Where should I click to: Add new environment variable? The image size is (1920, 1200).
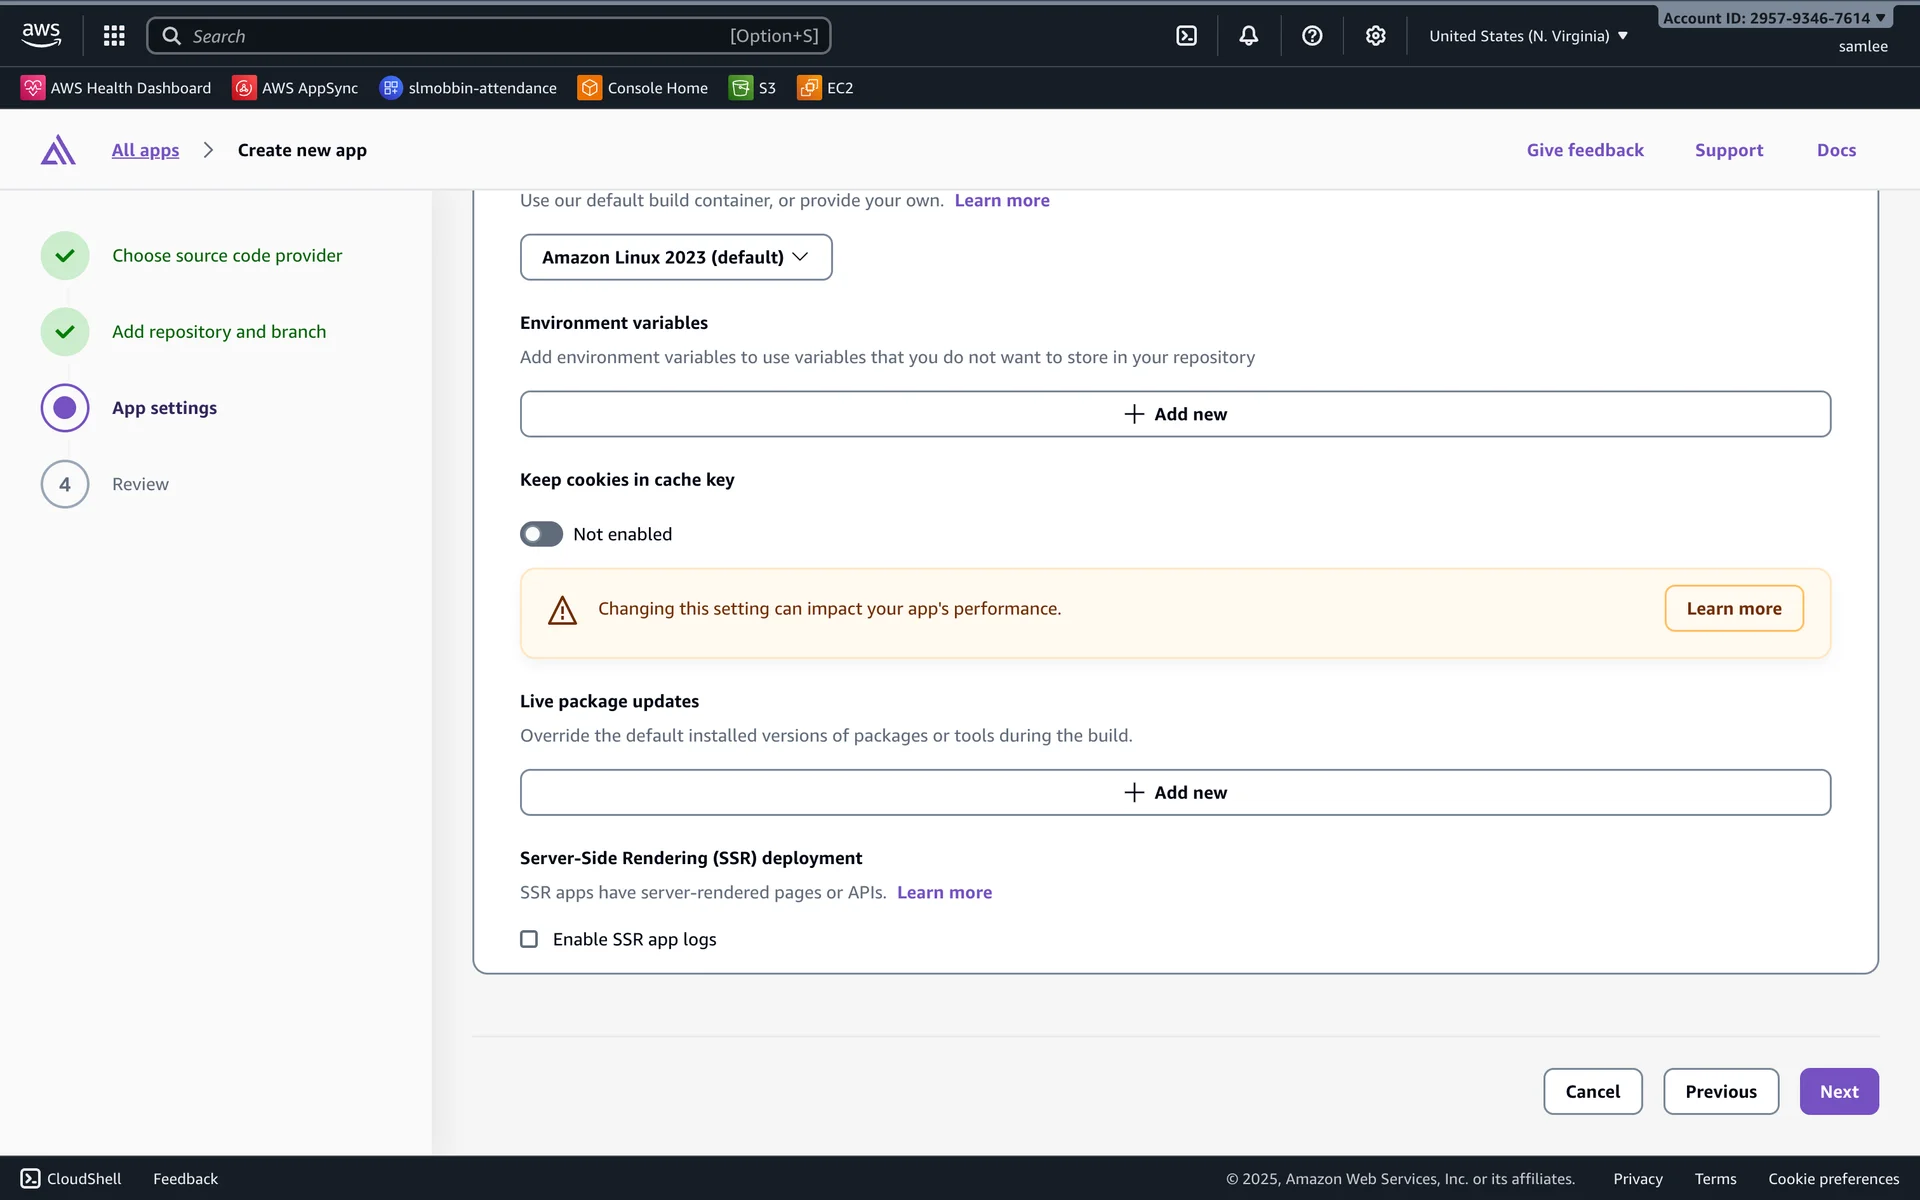(1175, 414)
